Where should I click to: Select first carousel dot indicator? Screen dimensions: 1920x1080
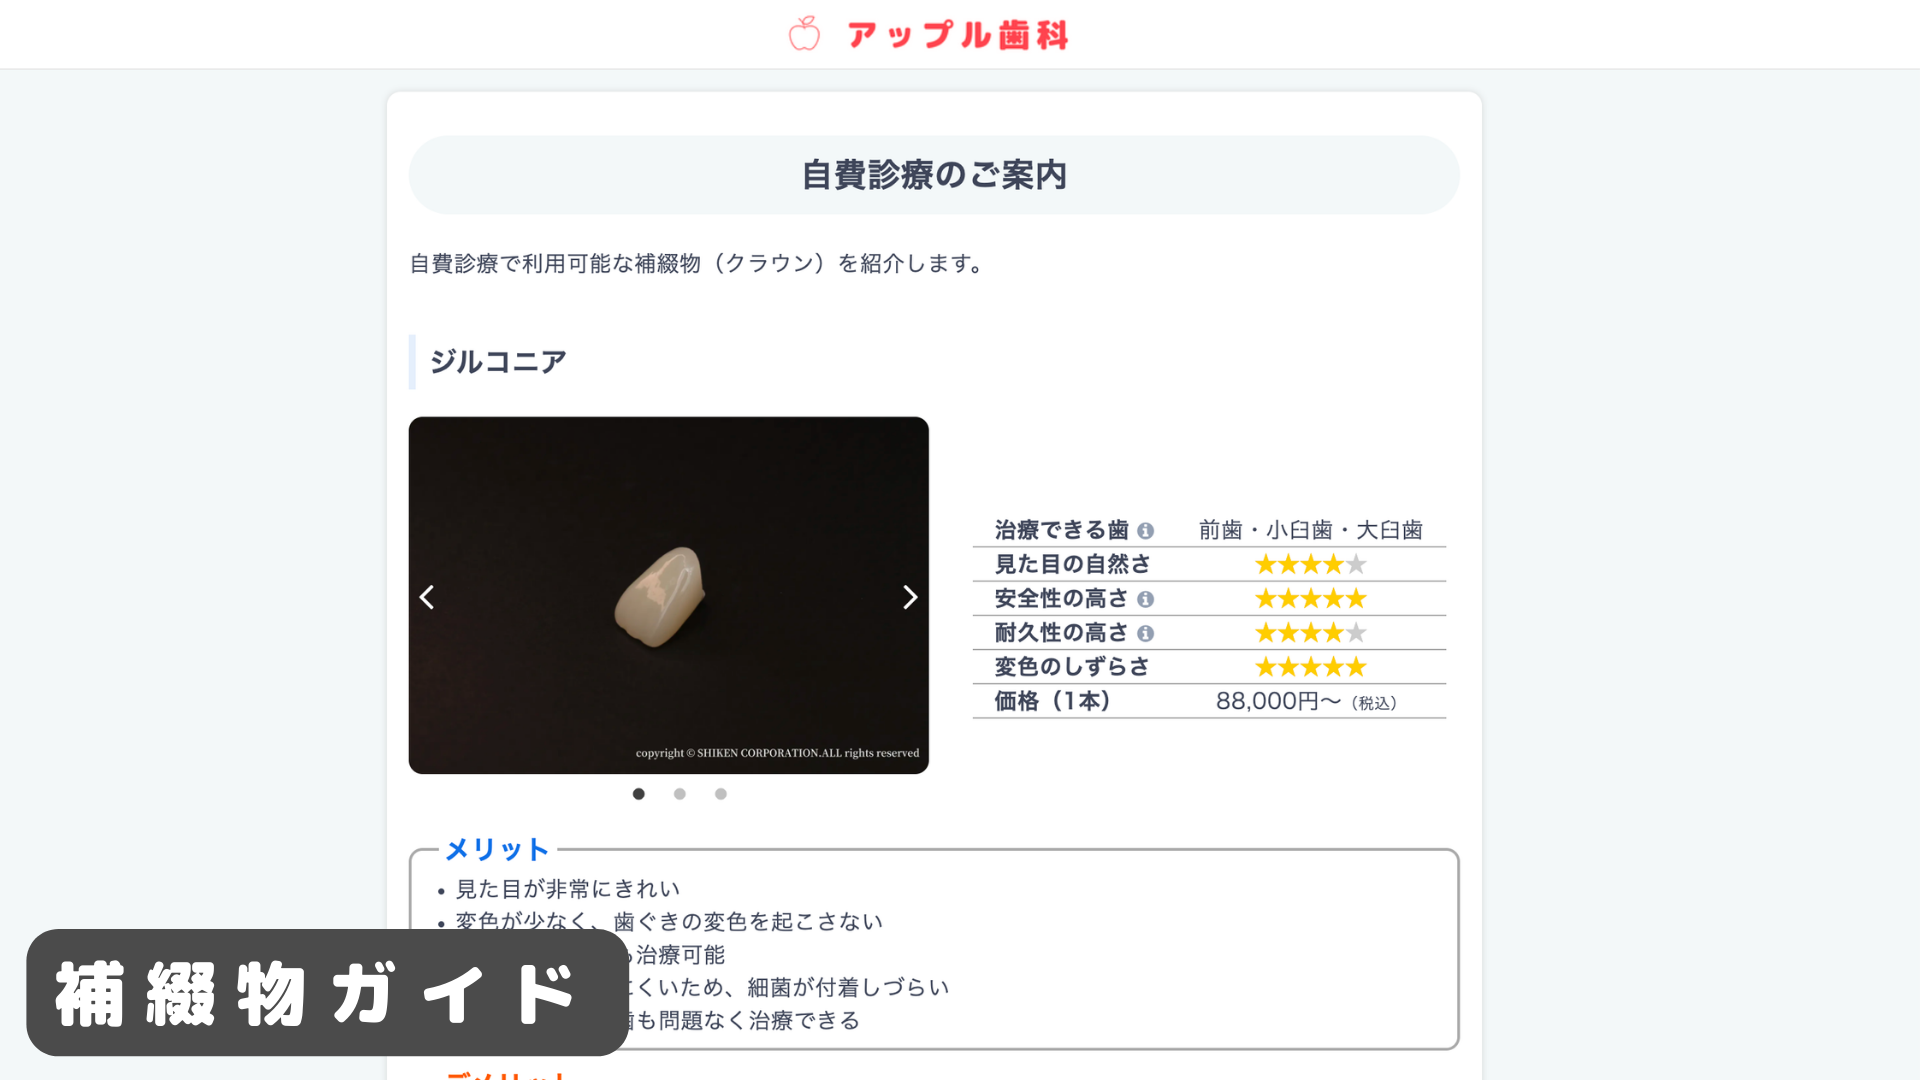(x=639, y=794)
